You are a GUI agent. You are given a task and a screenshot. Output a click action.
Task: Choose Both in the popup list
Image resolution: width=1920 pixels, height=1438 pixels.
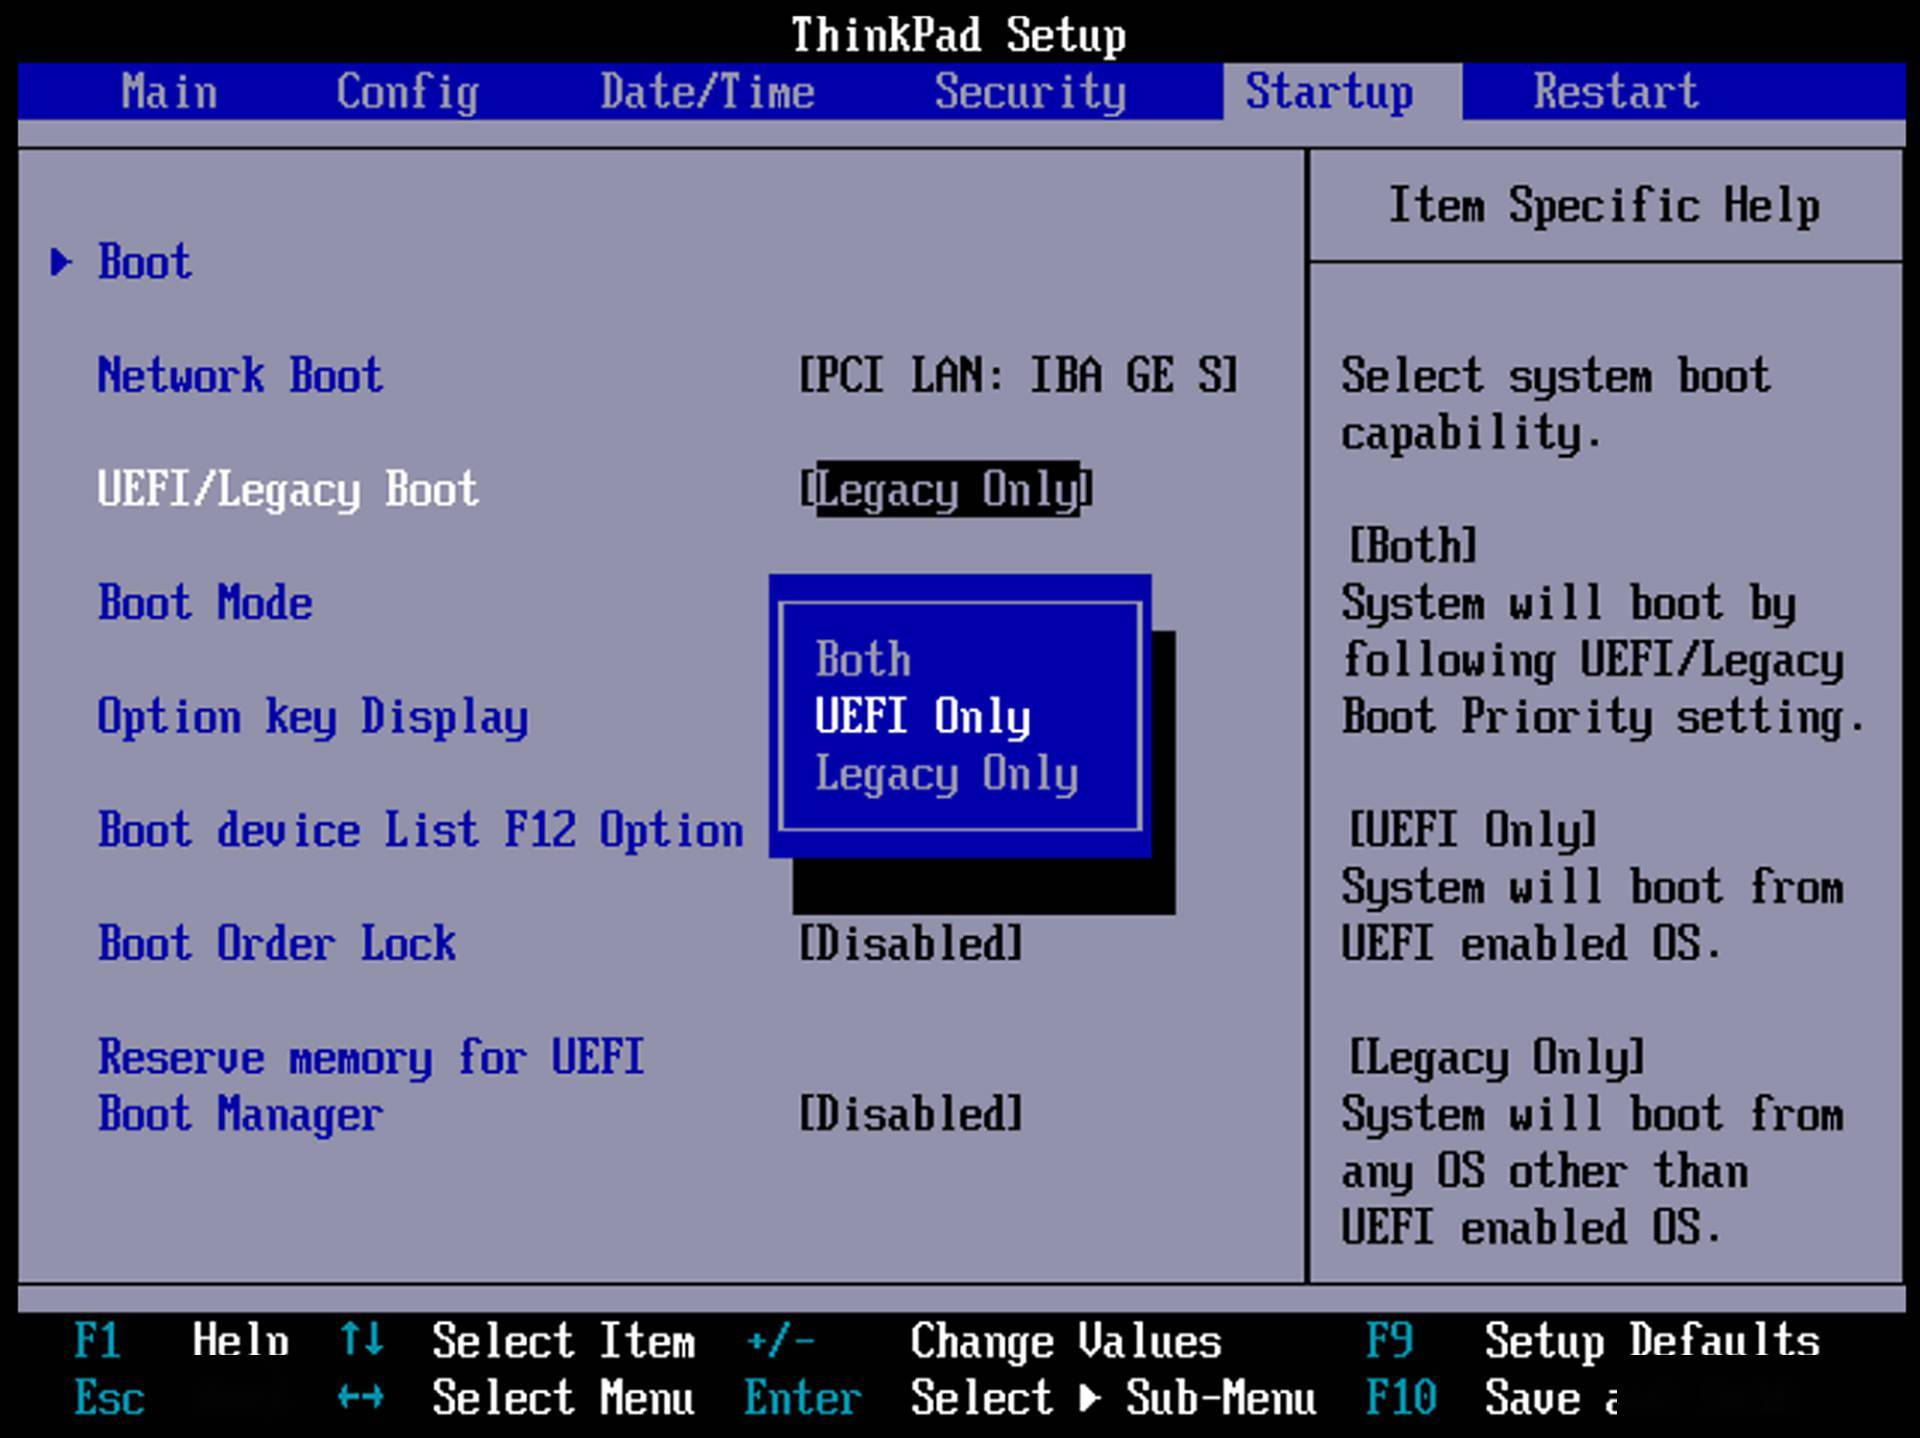pyautogui.click(x=863, y=660)
